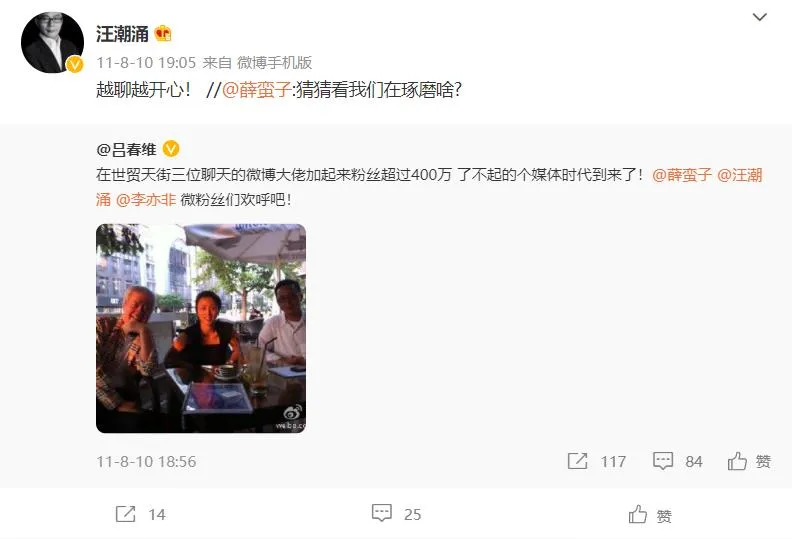Screen dimensions: 792x539
Task: Open the @薛蛮子 mention in the repost comment
Action: (x=257, y=90)
